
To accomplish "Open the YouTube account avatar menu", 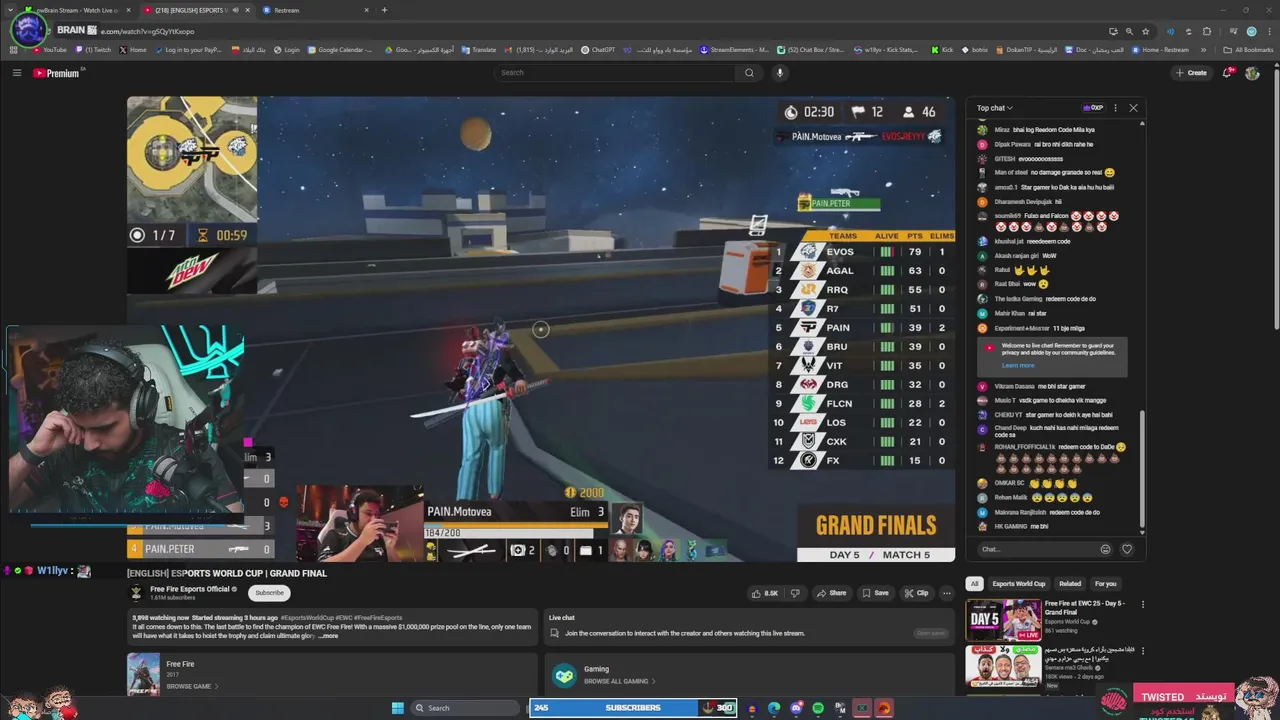I will 1252,72.
